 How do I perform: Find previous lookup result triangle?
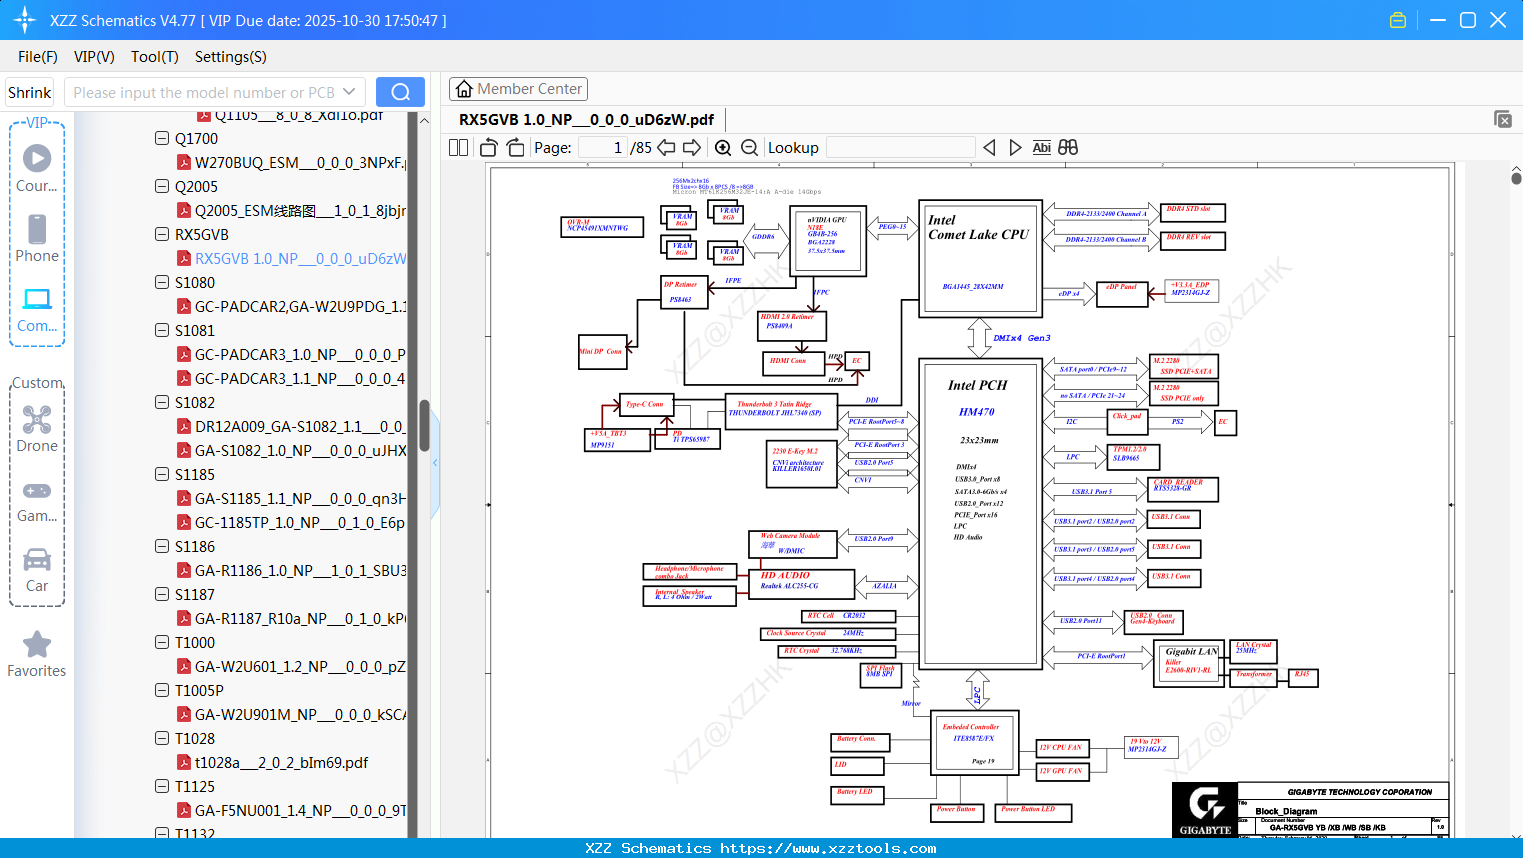point(989,147)
